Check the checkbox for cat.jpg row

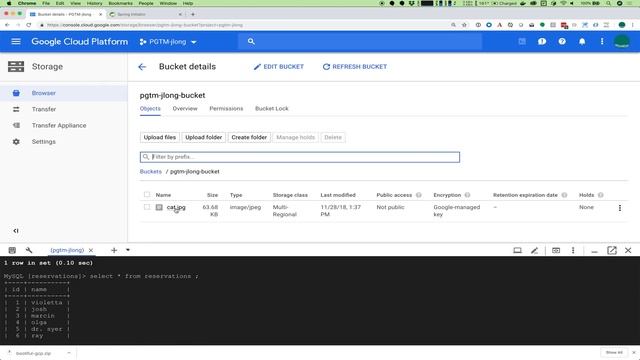tap(147, 207)
